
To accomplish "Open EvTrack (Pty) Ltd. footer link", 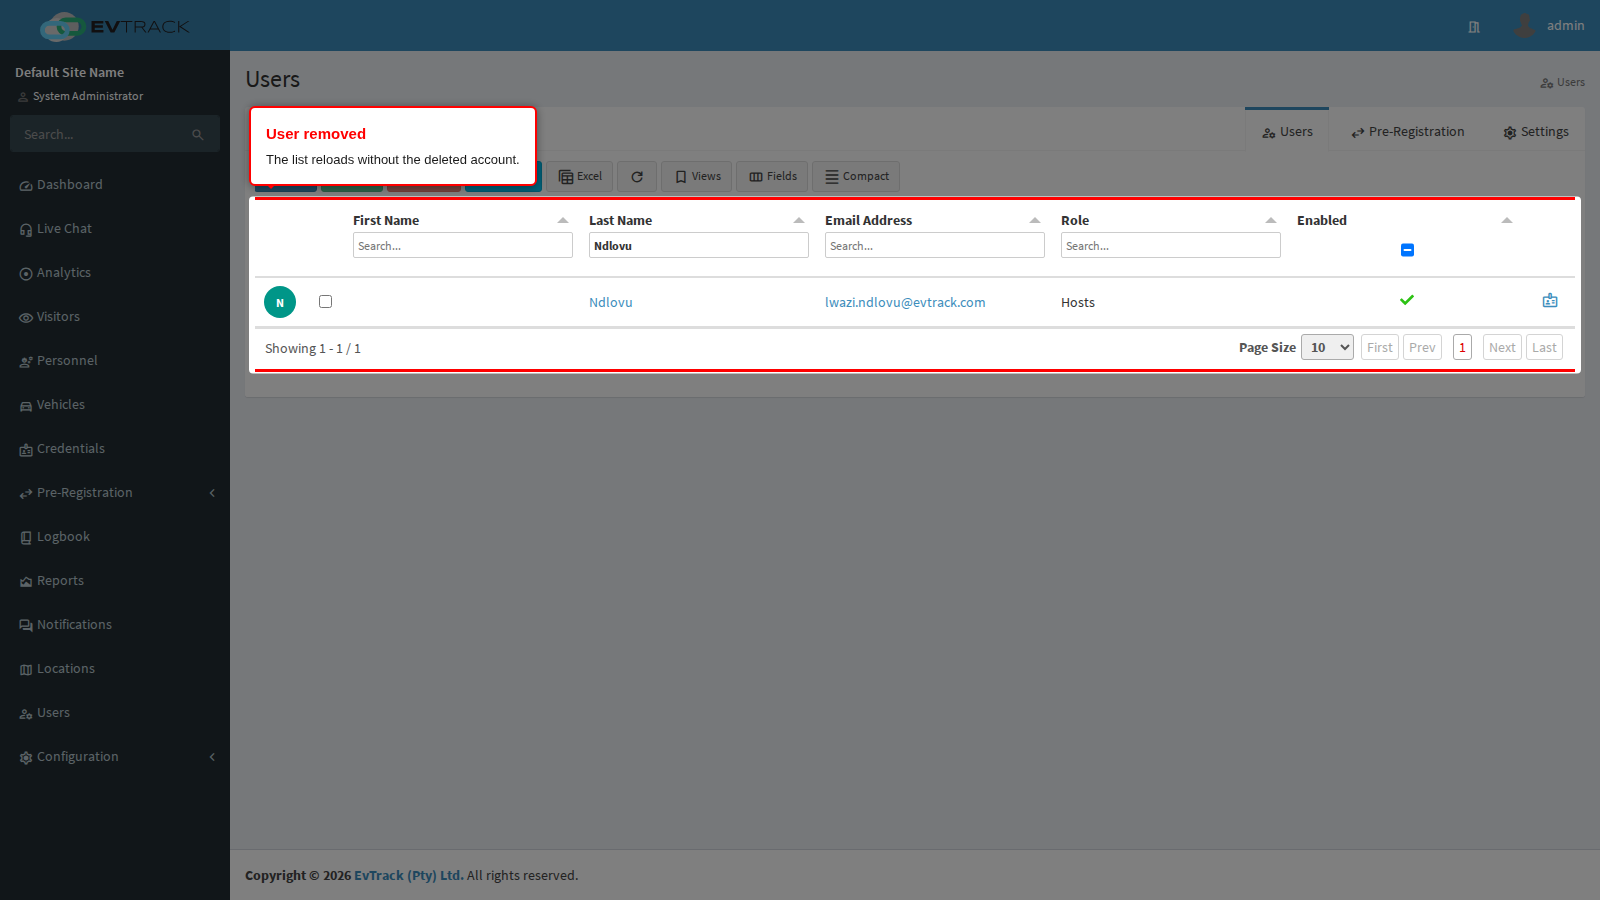I will click(409, 875).
